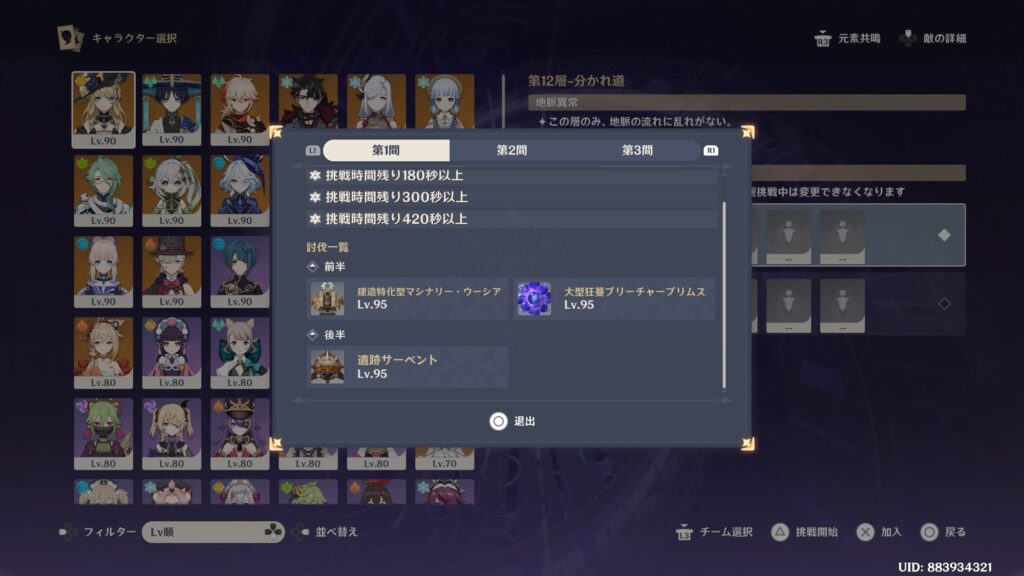Click the 戻る back button

[943, 532]
